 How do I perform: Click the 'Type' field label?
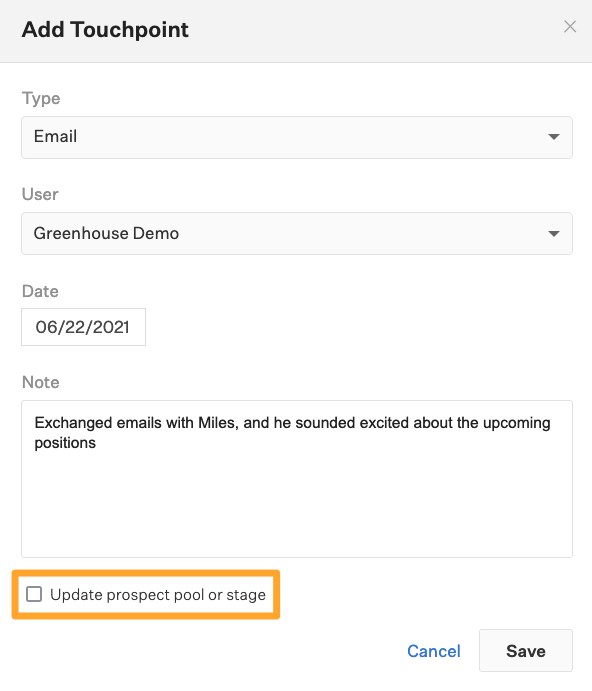tap(41, 98)
